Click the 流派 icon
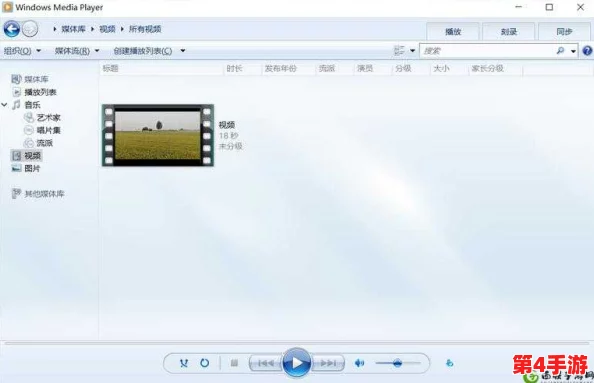Viewport: 594px width, 383px height. 29,143
